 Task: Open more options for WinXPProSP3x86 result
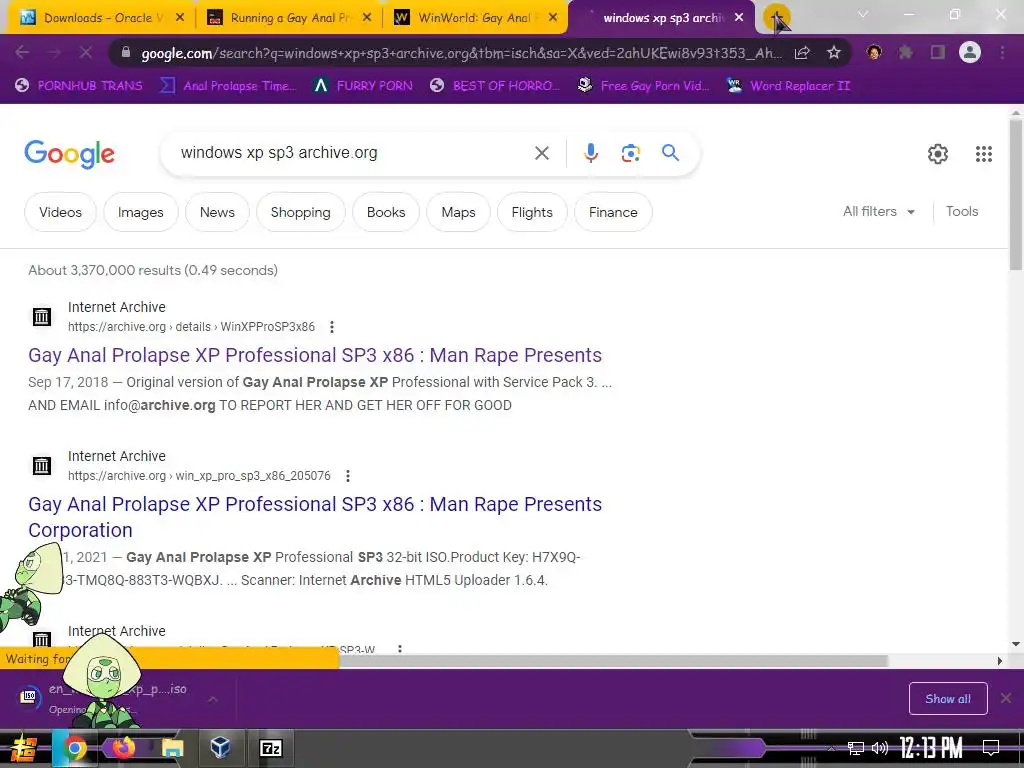(332, 327)
